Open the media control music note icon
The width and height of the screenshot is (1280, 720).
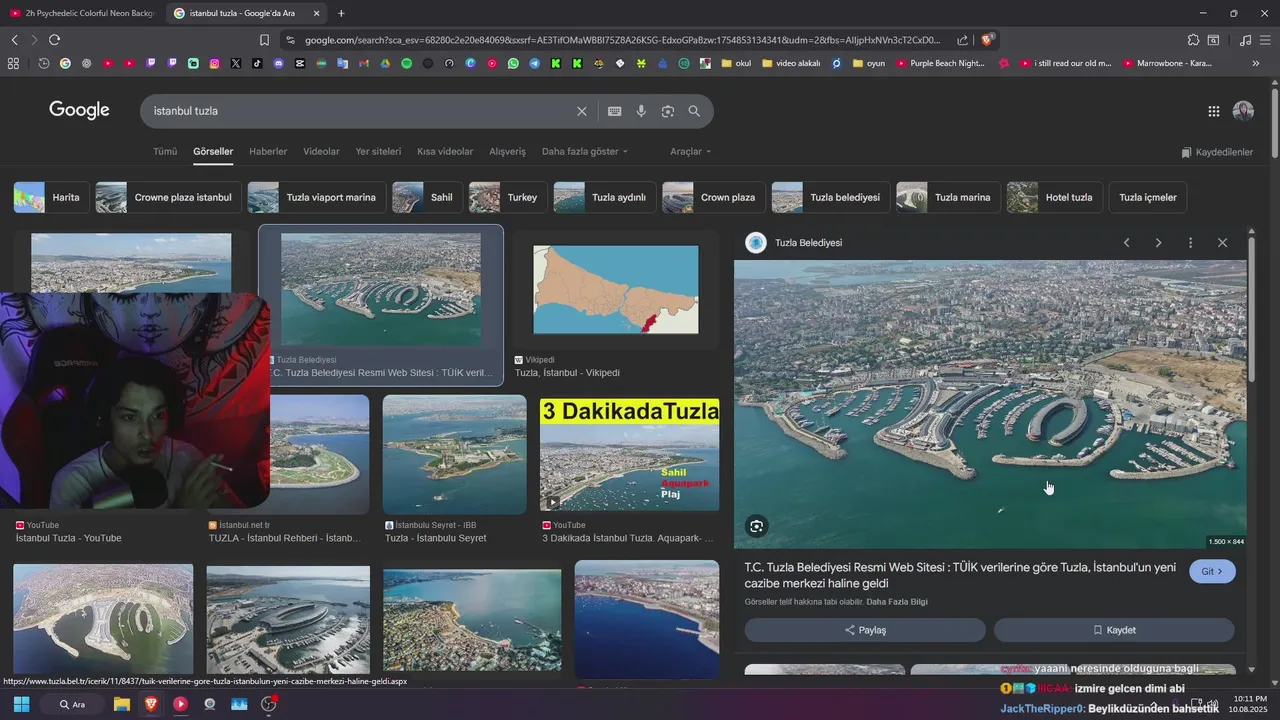(1245, 40)
